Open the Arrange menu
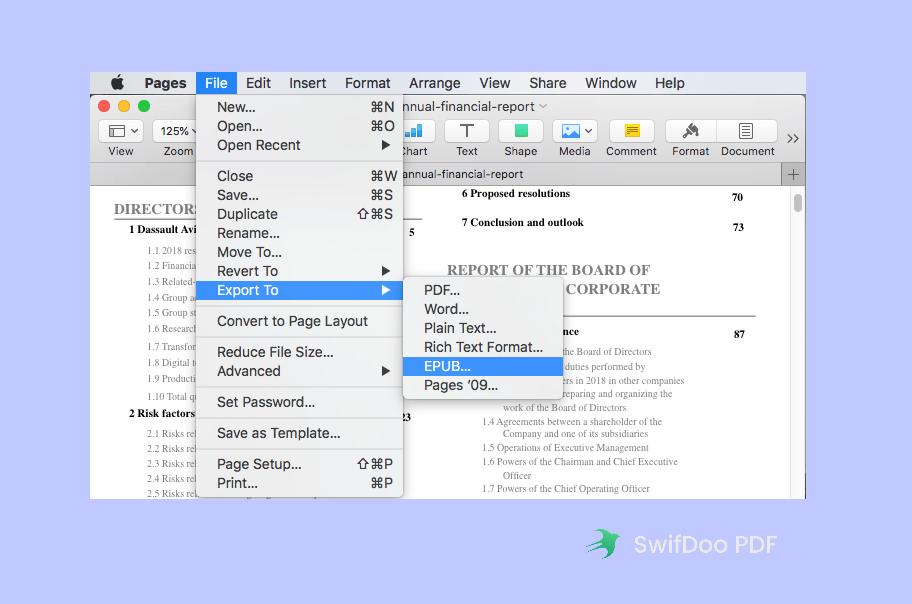 434,83
